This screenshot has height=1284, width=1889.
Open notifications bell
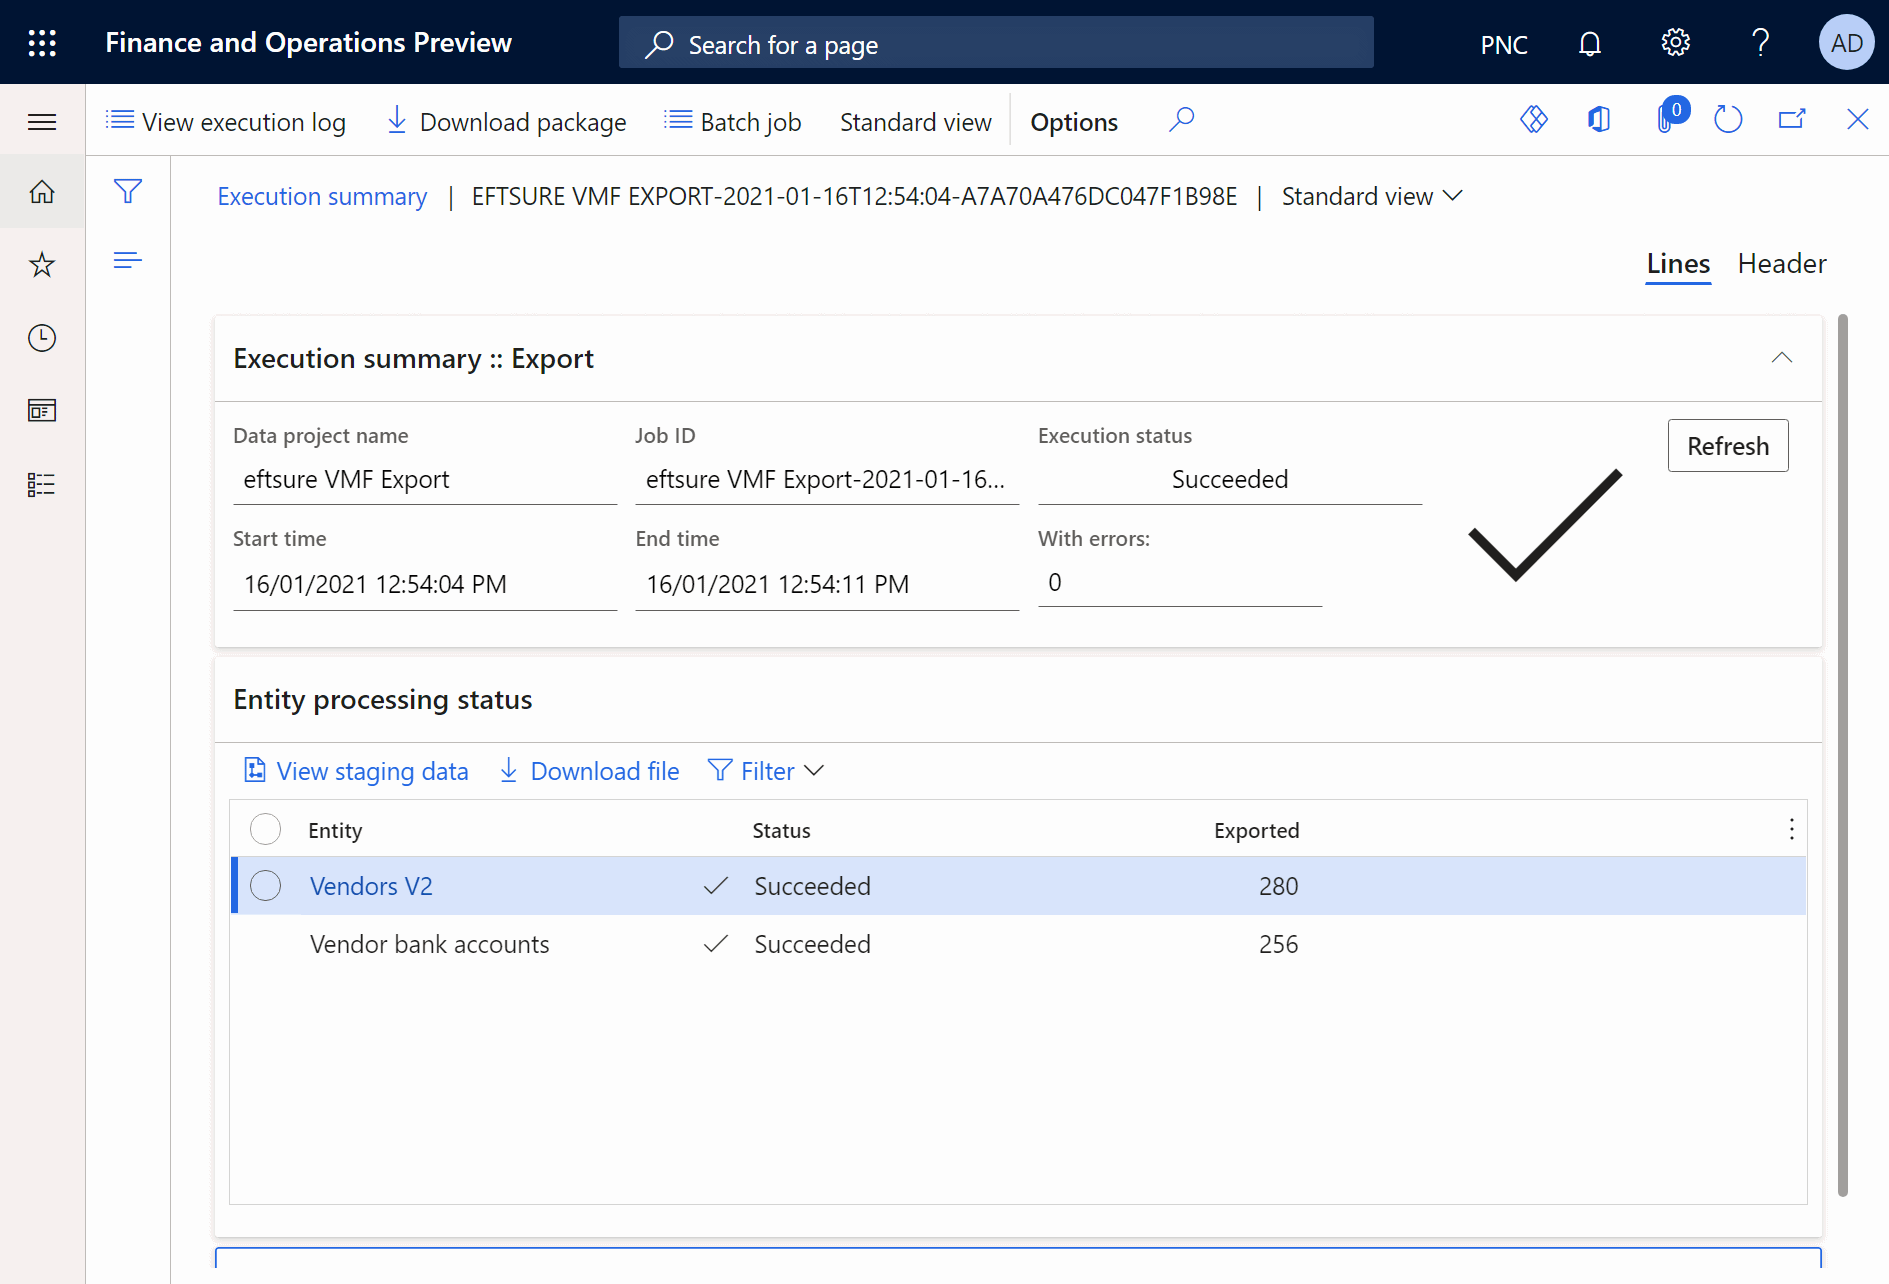(1590, 43)
